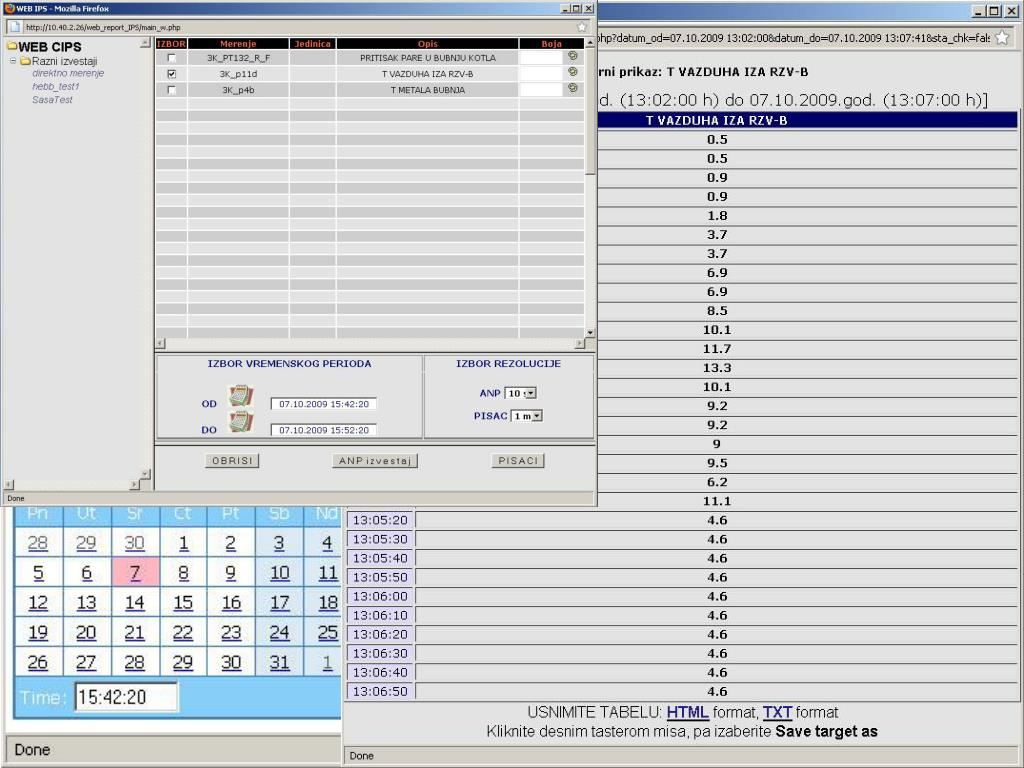The width and height of the screenshot is (1024, 768).
Task: Click color box for T METALA BUBNJA row
Action: click(x=541, y=90)
